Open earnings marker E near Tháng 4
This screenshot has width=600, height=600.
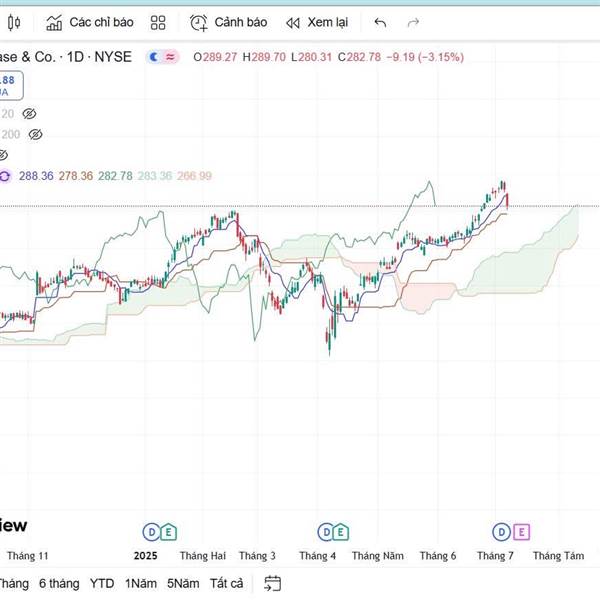(341, 532)
